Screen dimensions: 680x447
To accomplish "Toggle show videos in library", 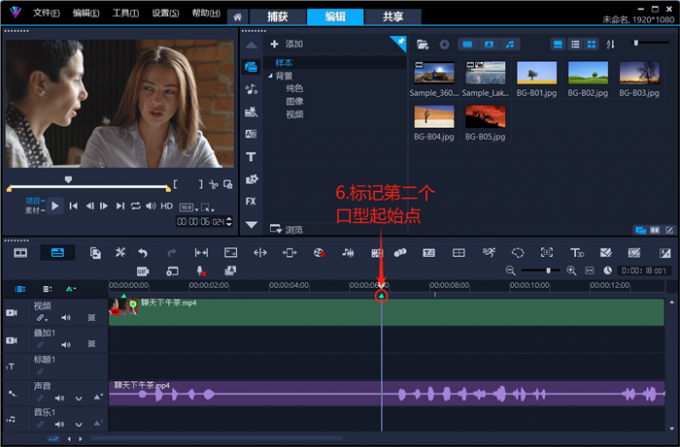I will tap(468, 44).
